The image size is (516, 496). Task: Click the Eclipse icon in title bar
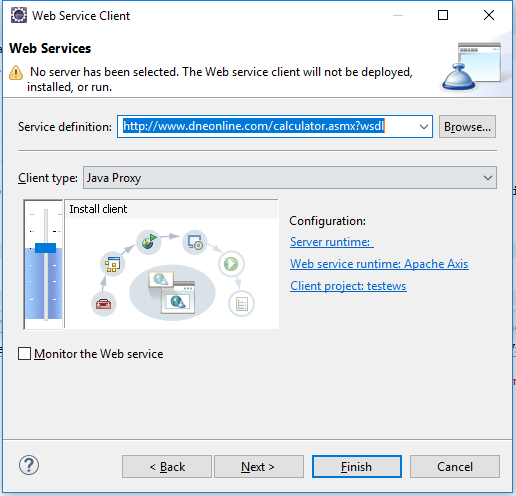[x=19, y=16]
